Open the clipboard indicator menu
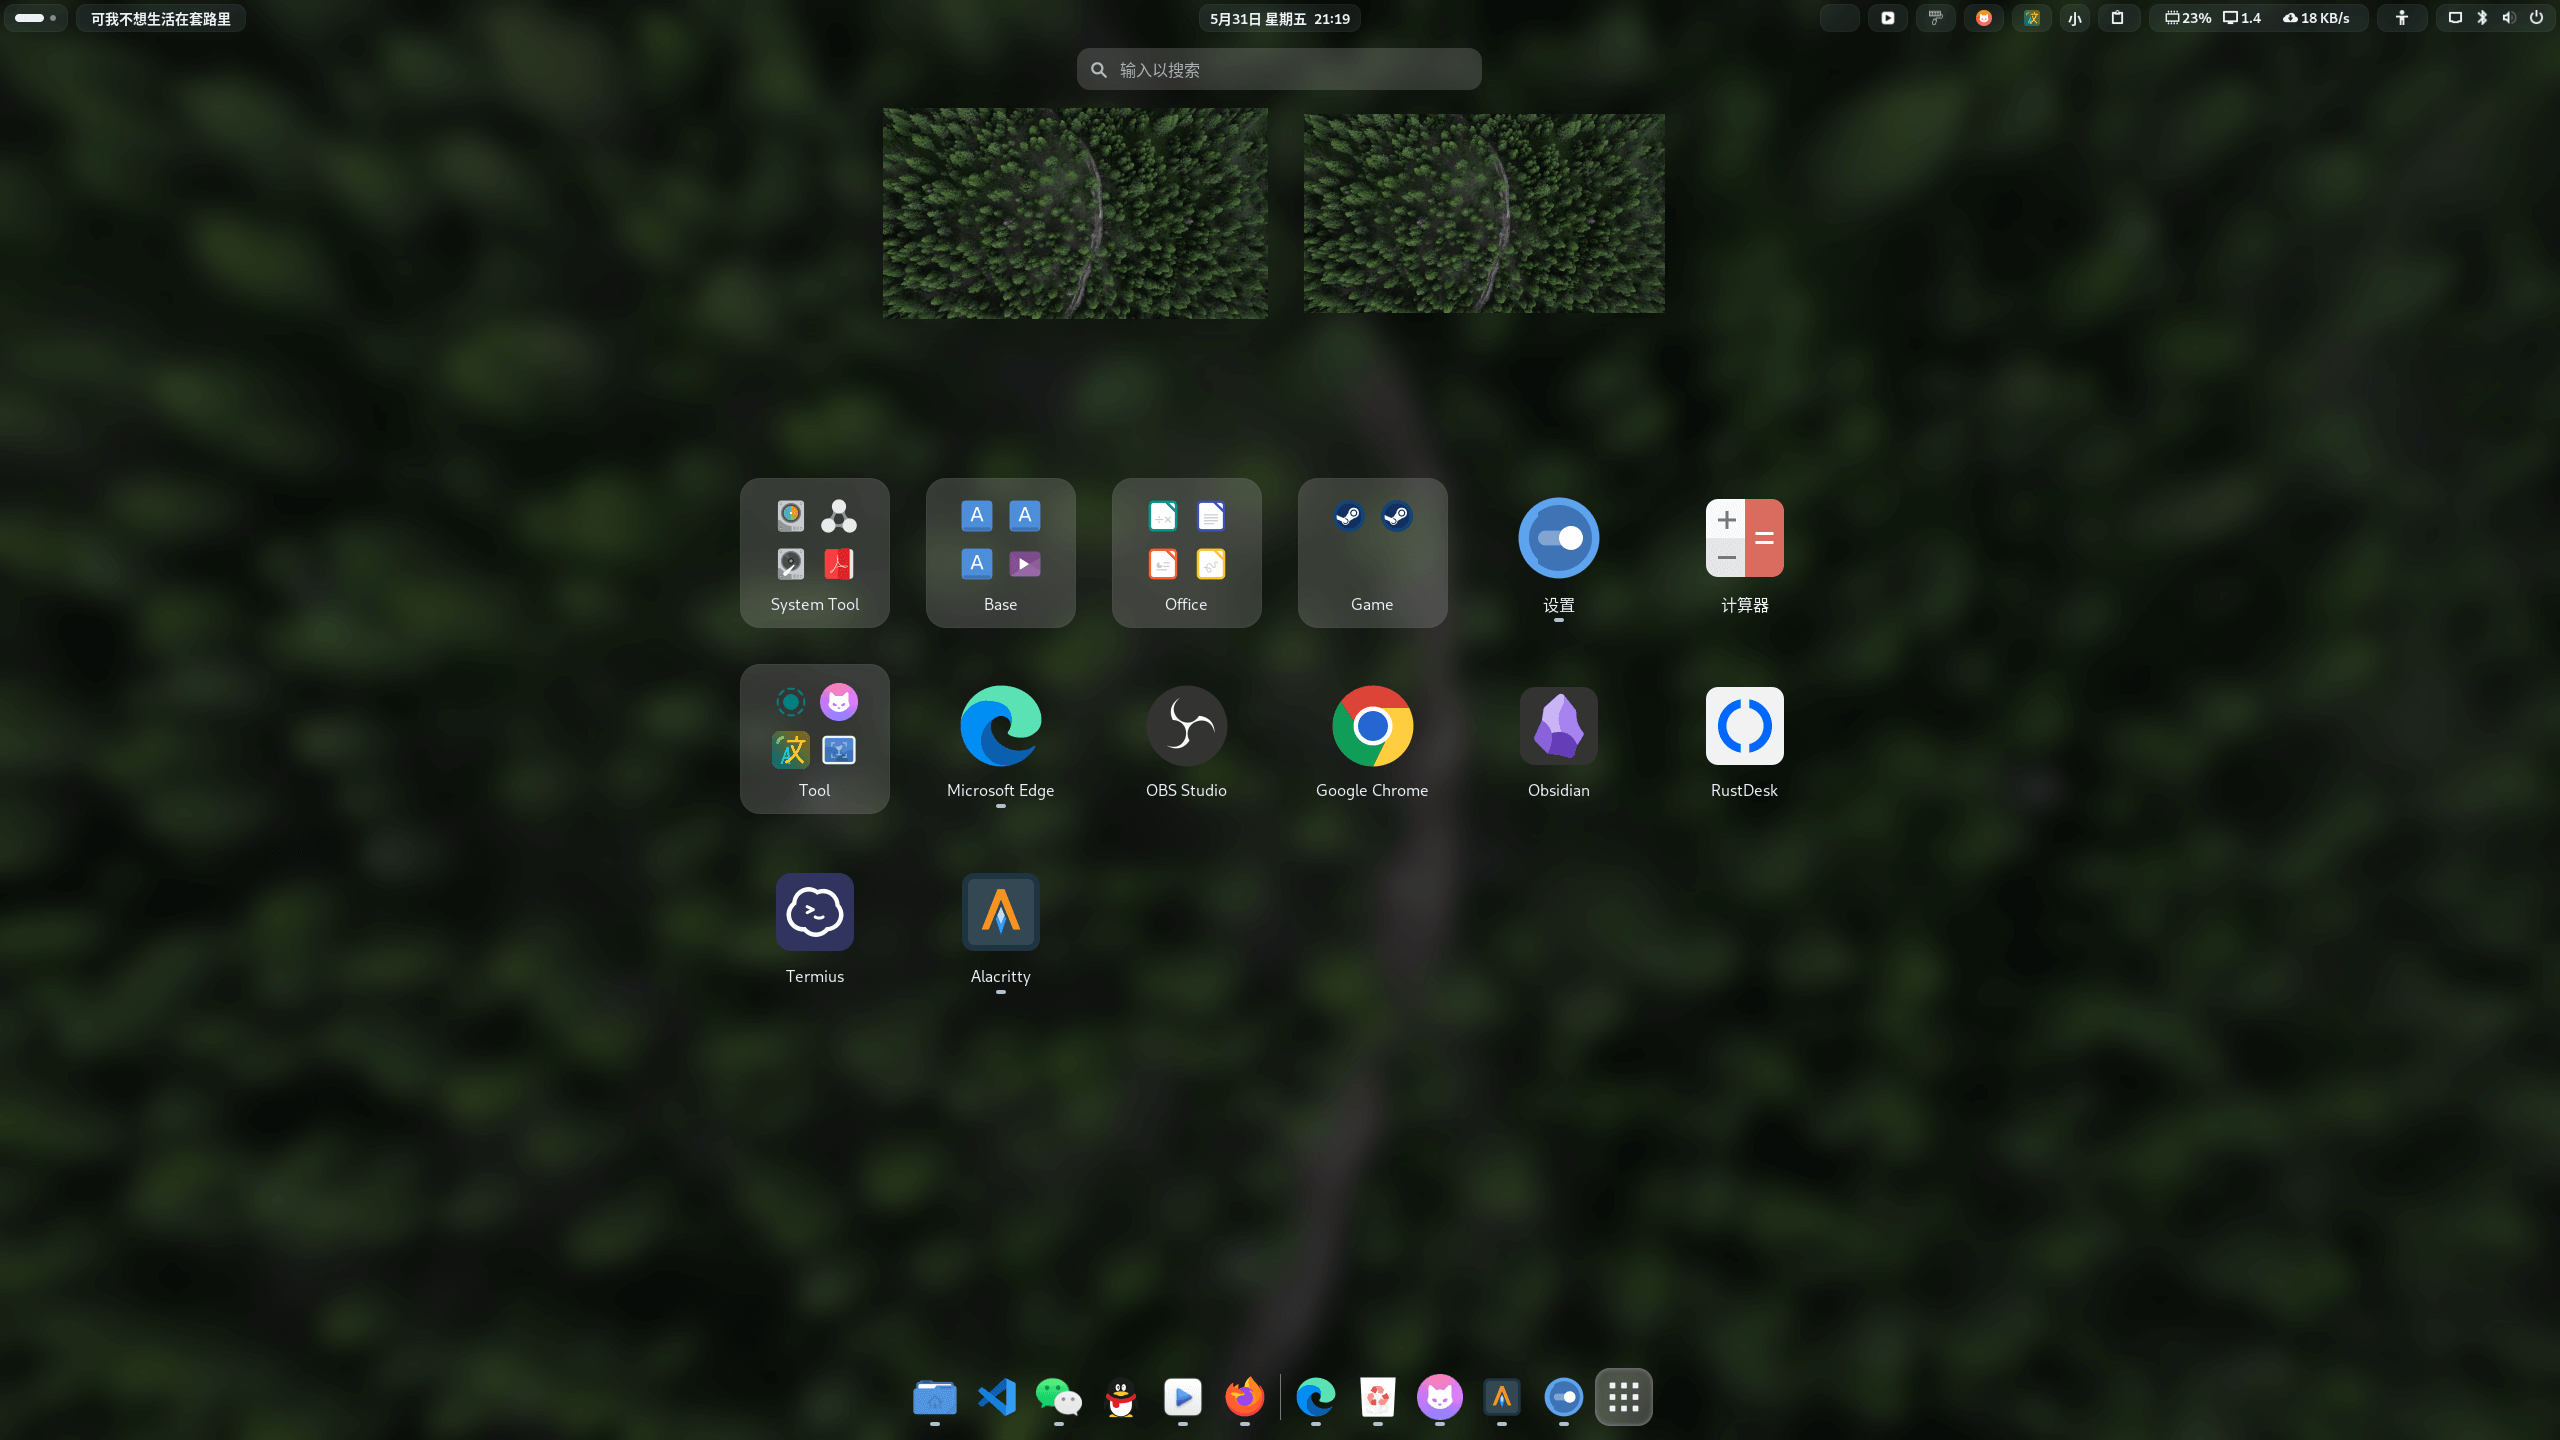Image resolution: width=2560 pixels, height=1440 pixels. [2118, 18]
